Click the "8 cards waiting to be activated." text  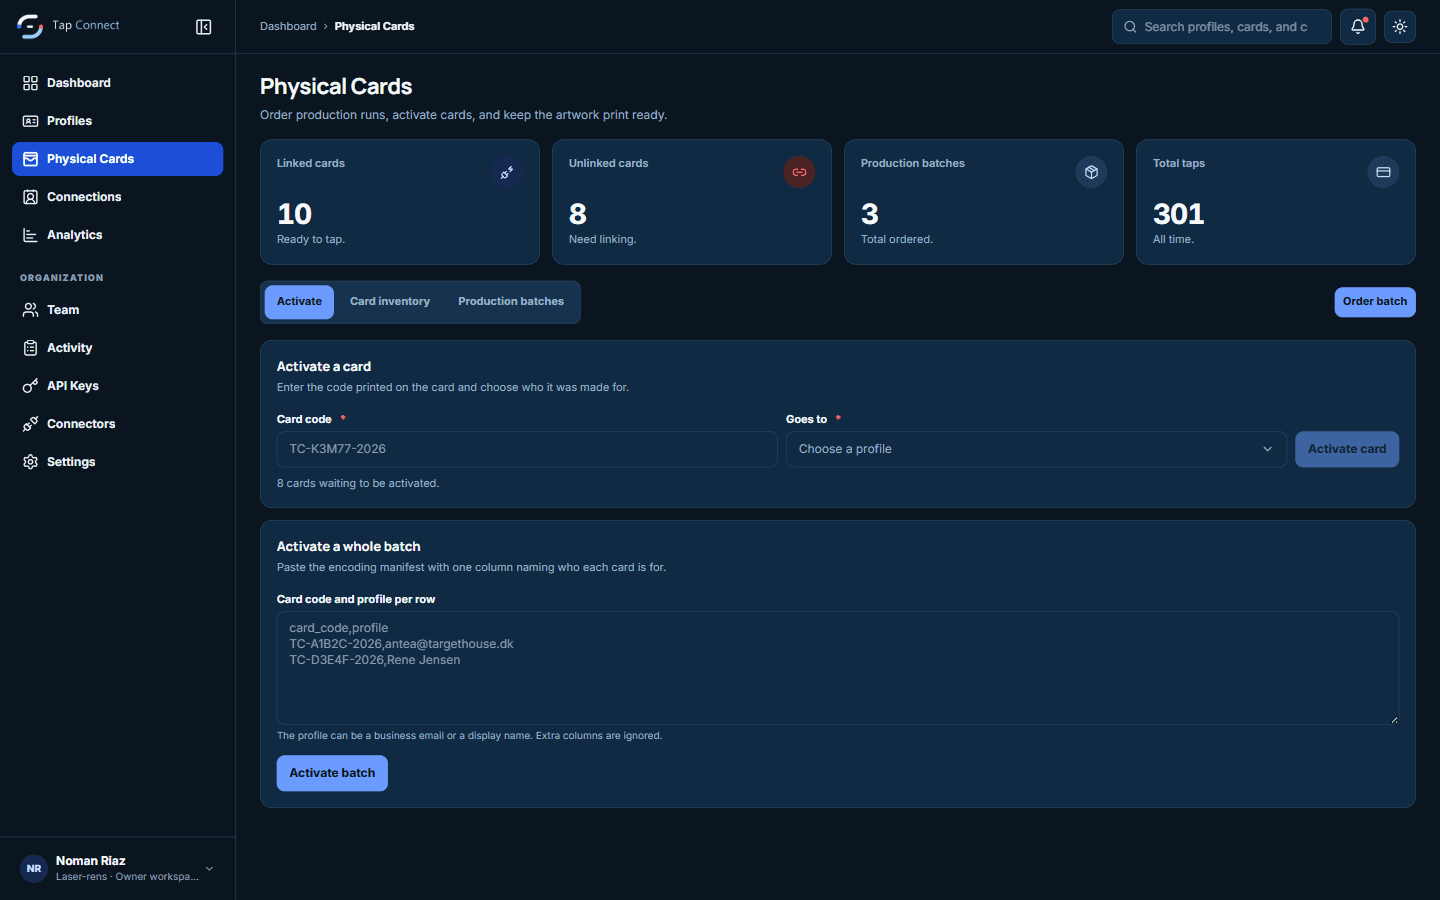(x=358, y=483)
